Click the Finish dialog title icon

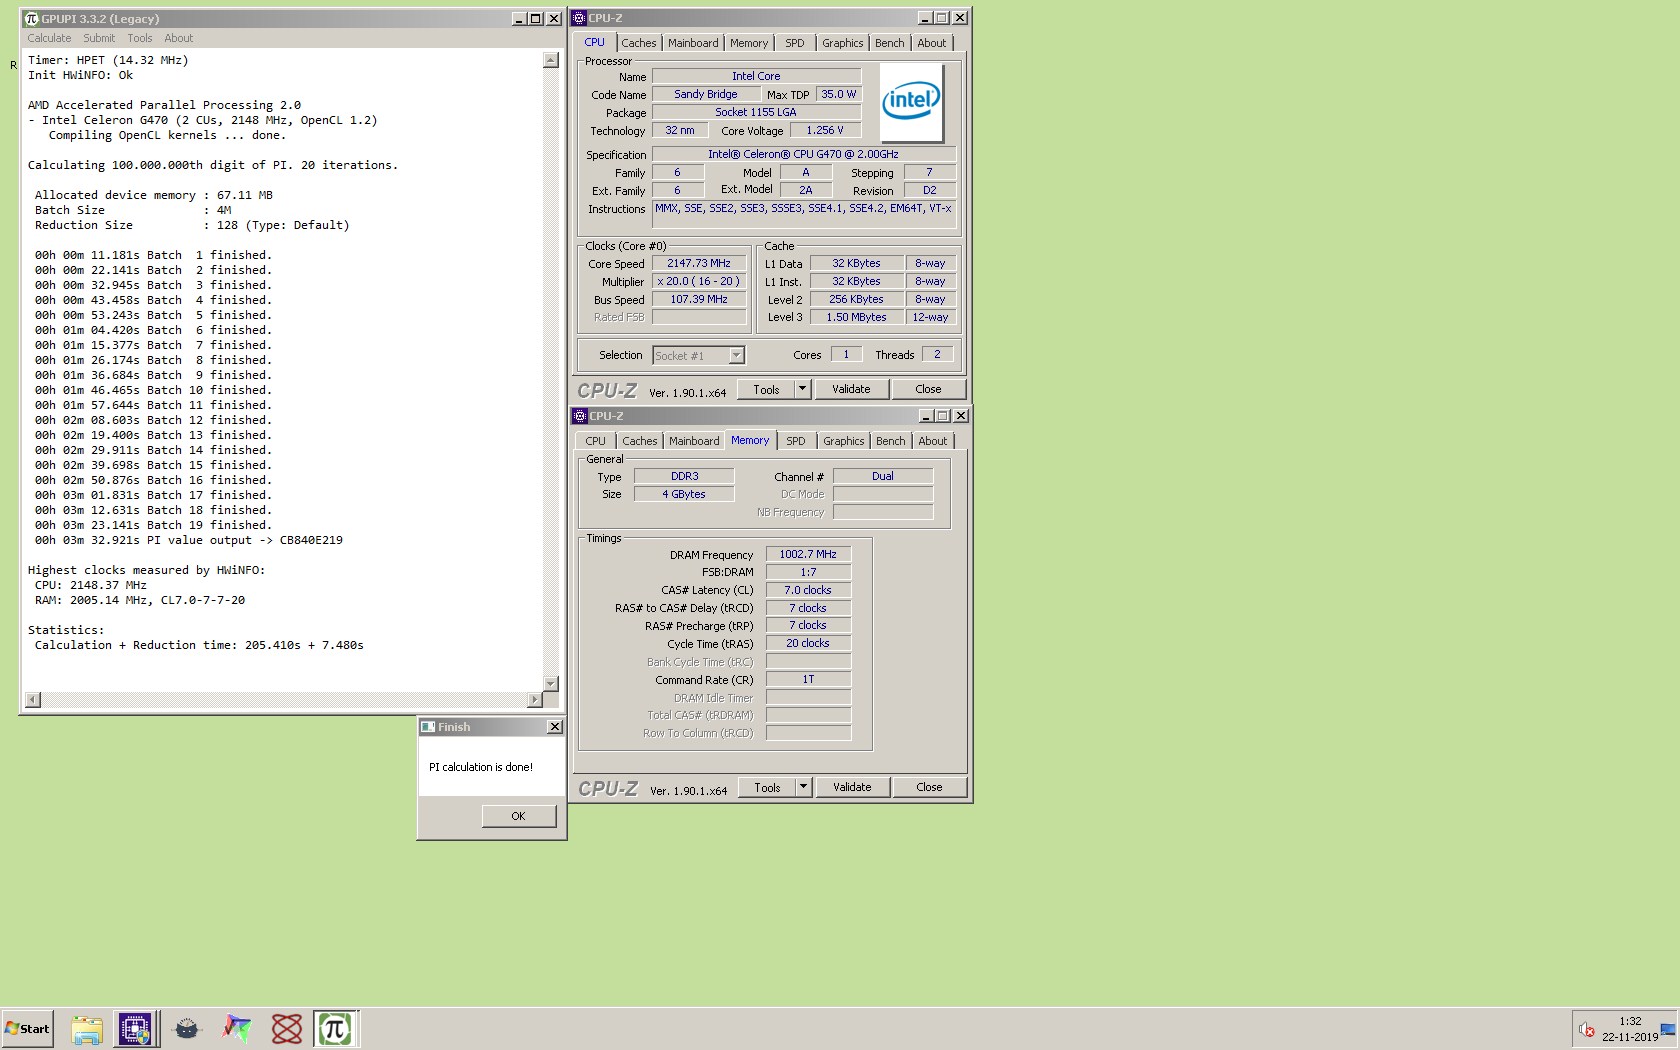[x=428, y=727]
